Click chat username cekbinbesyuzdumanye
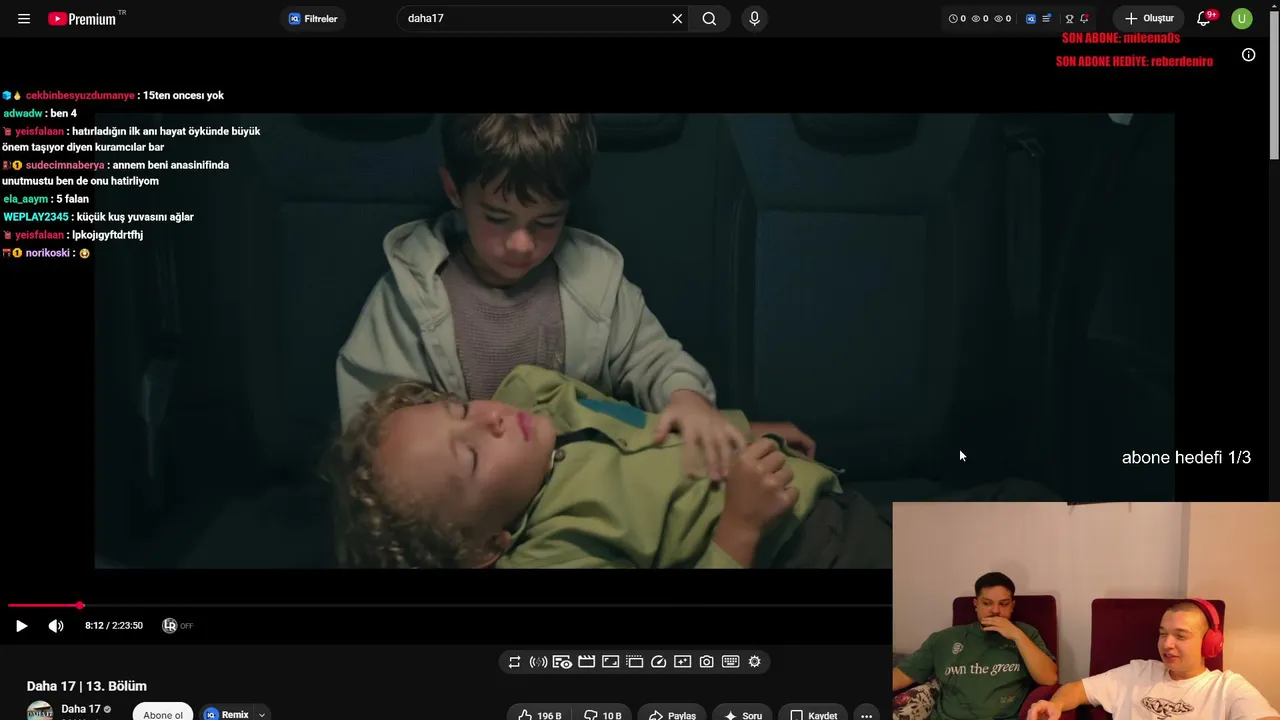 pyautogui.click(x=80, y=95)
